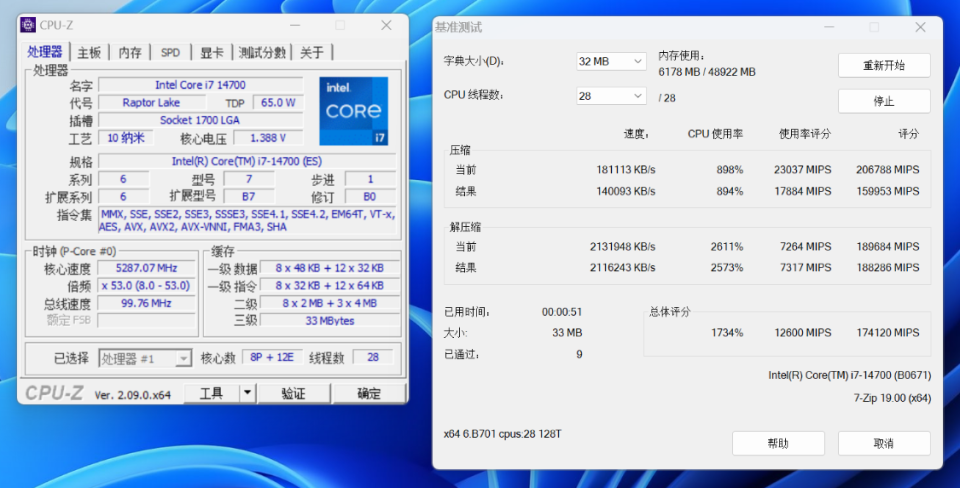Click the 代号 value Raptor Lake
Screen dimensions: 960x488
point(151,102)
